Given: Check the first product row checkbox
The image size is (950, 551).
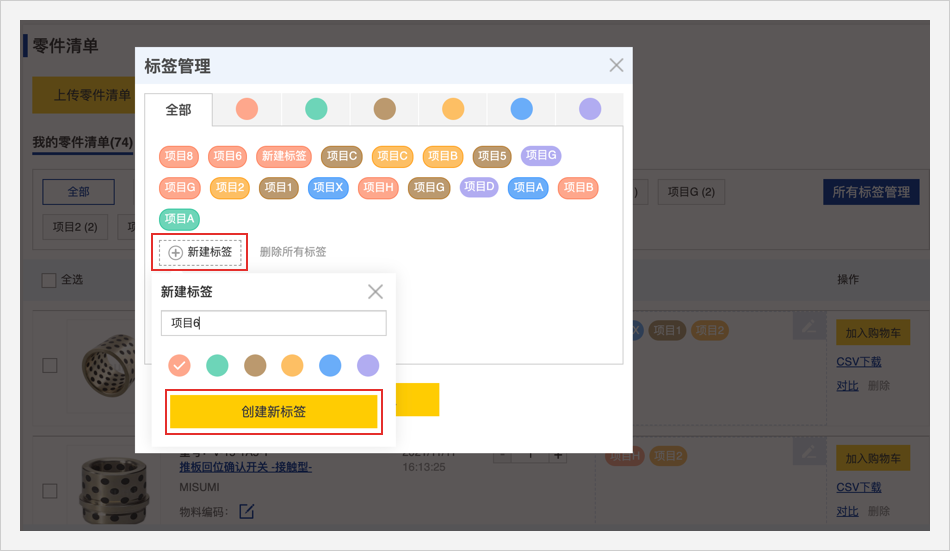Looking at the screenshot, I should [x=49, y=365].
